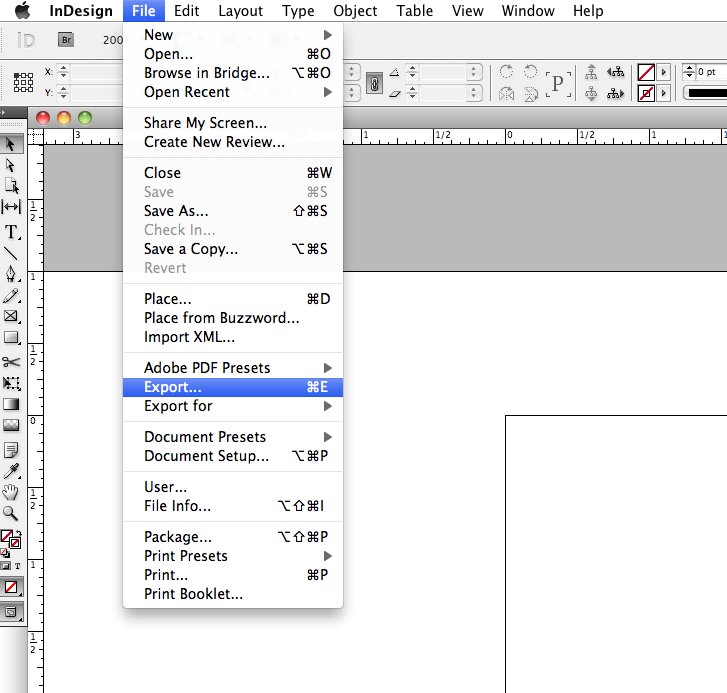The image size is (727, 693).
Task: Select the Hand tool
Action: [11, 492]
